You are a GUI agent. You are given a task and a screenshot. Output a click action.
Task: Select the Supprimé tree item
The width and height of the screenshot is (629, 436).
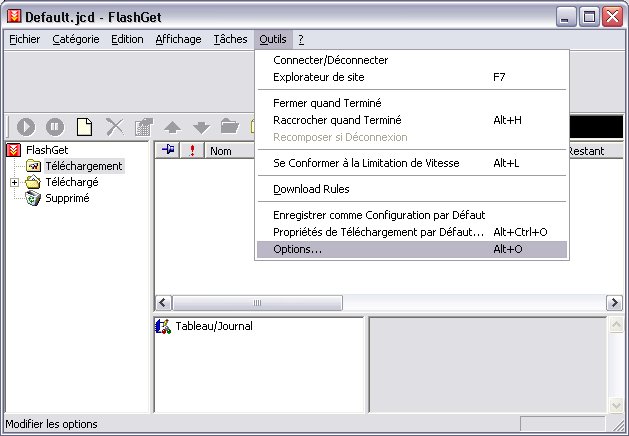point(67,198)
